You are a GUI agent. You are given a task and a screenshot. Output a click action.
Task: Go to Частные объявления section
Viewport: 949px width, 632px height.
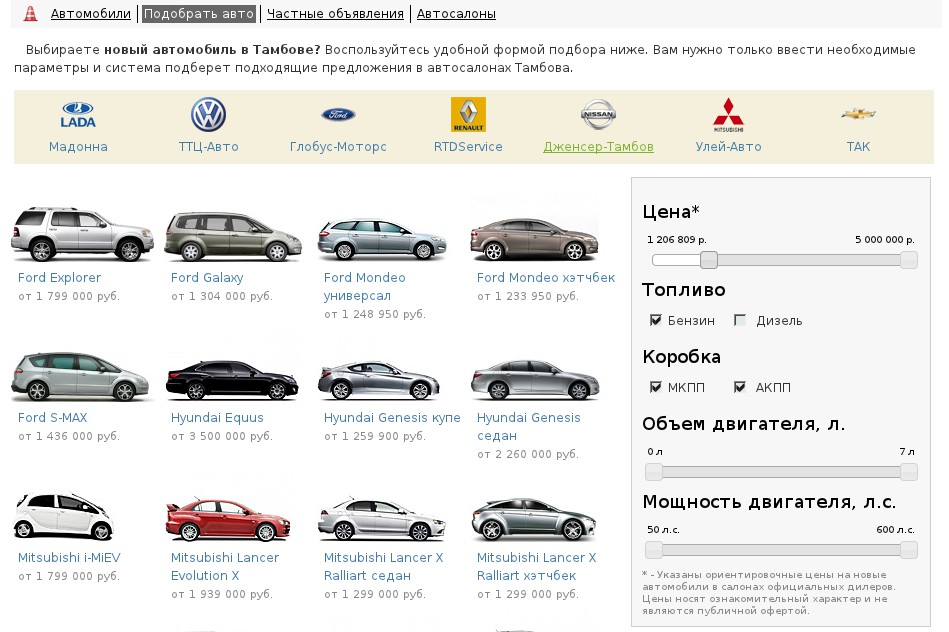tap(335, 13)
